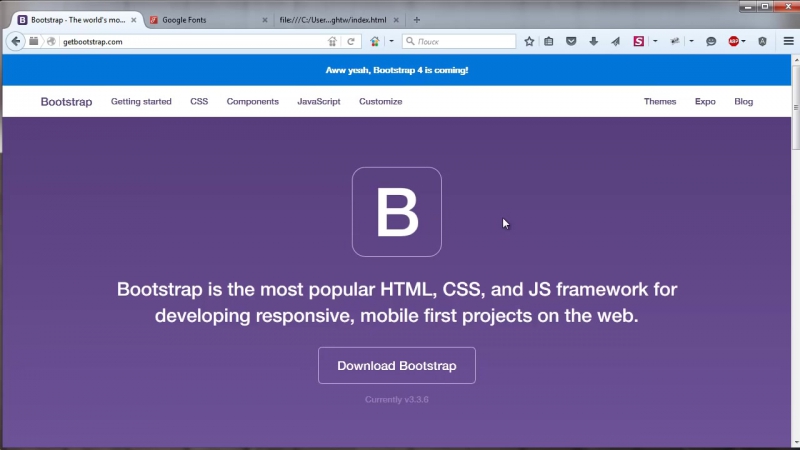Open the downloads arrow icon
Screen dimensions: 800x450
pos(593,41)
